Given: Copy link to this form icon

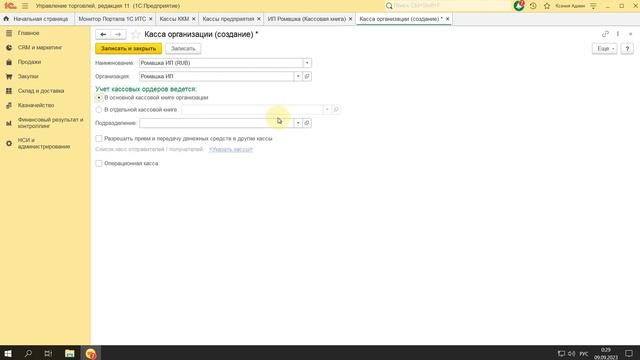Looking at the screenshot, I should pyautogui.click(x=605, y=34).
